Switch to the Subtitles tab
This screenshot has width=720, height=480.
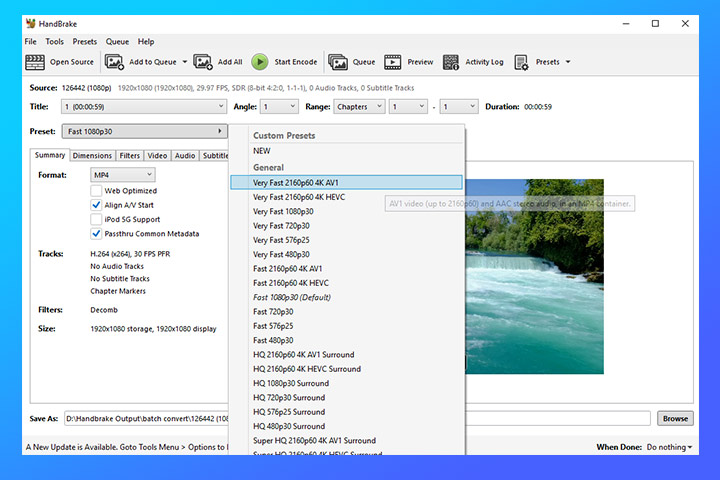click(214, 156)
